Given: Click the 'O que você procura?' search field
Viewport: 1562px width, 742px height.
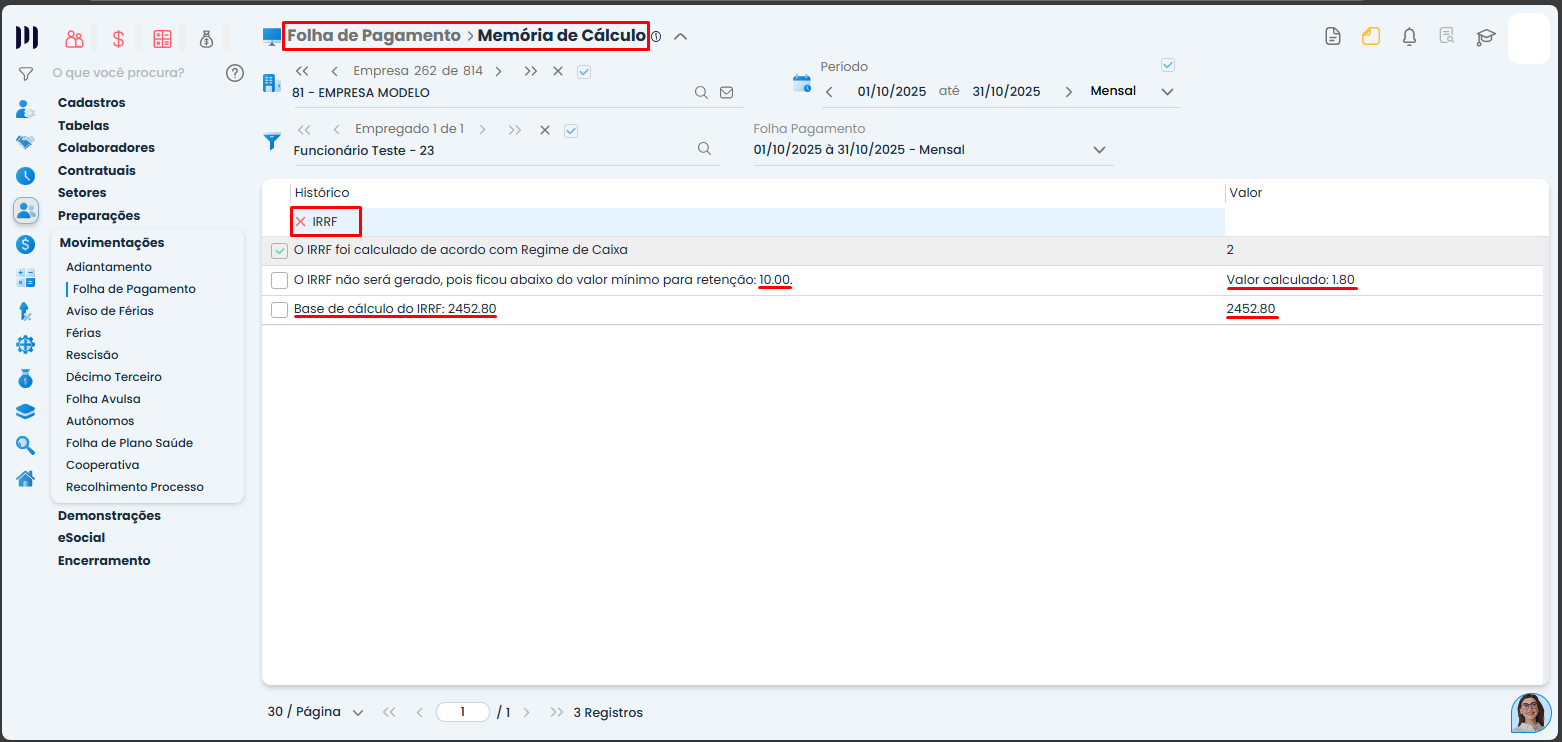Looking at the screenshot, I should (120, 72).
